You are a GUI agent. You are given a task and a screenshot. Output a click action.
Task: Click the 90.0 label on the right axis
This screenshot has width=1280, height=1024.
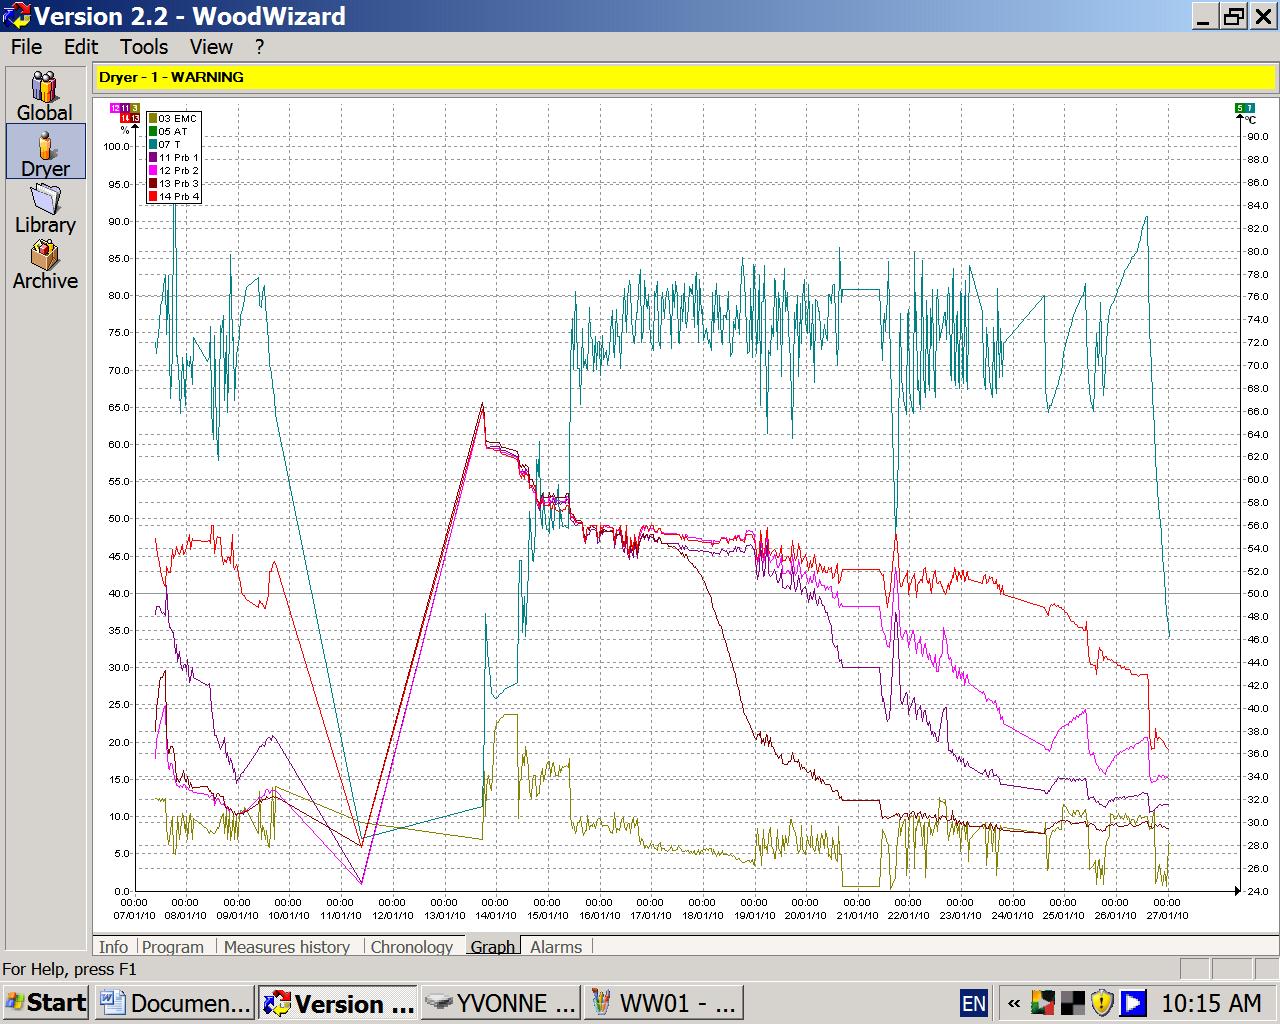1257,137
